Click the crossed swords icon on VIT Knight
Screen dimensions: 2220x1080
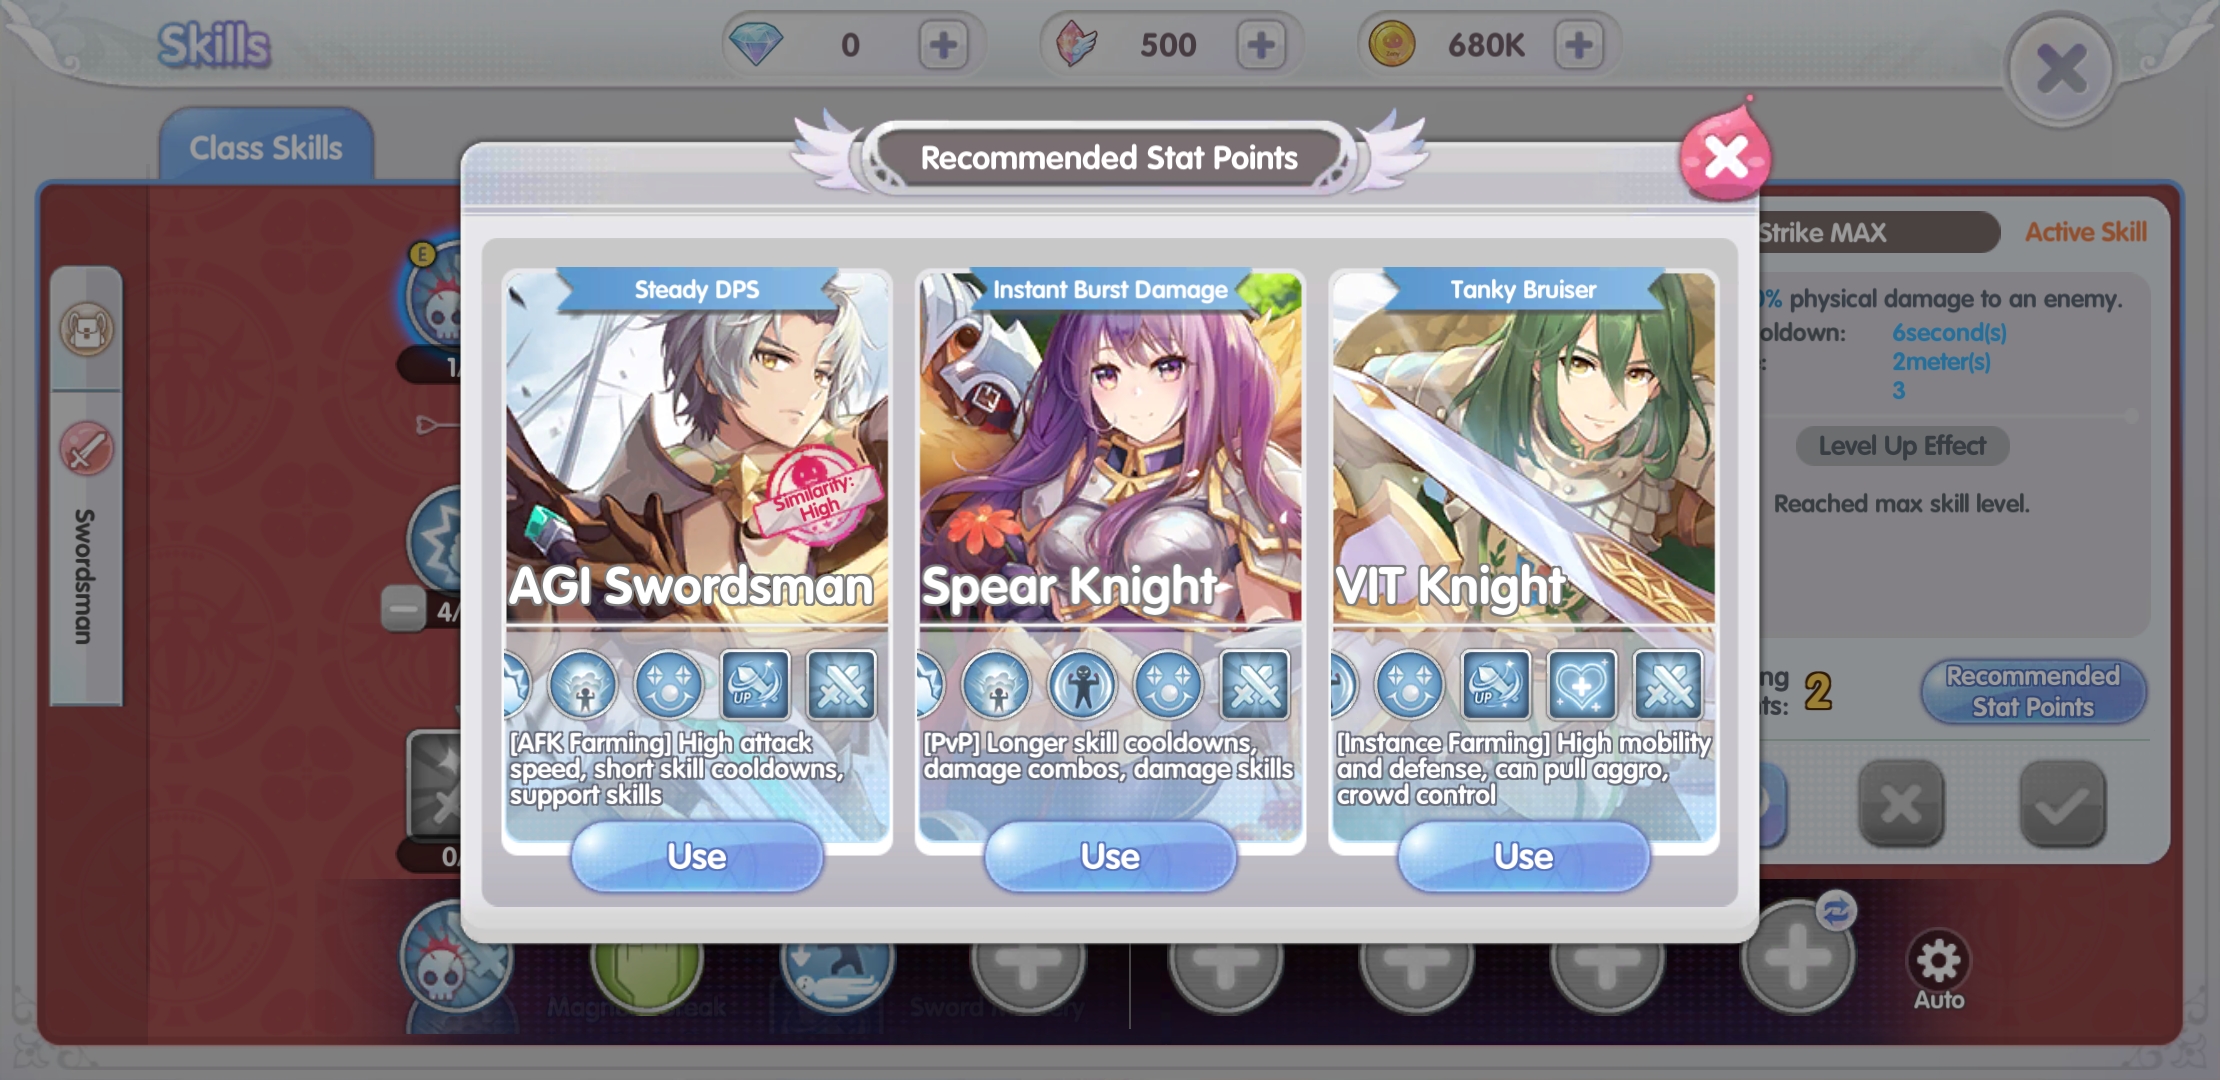pos(1668,685)
